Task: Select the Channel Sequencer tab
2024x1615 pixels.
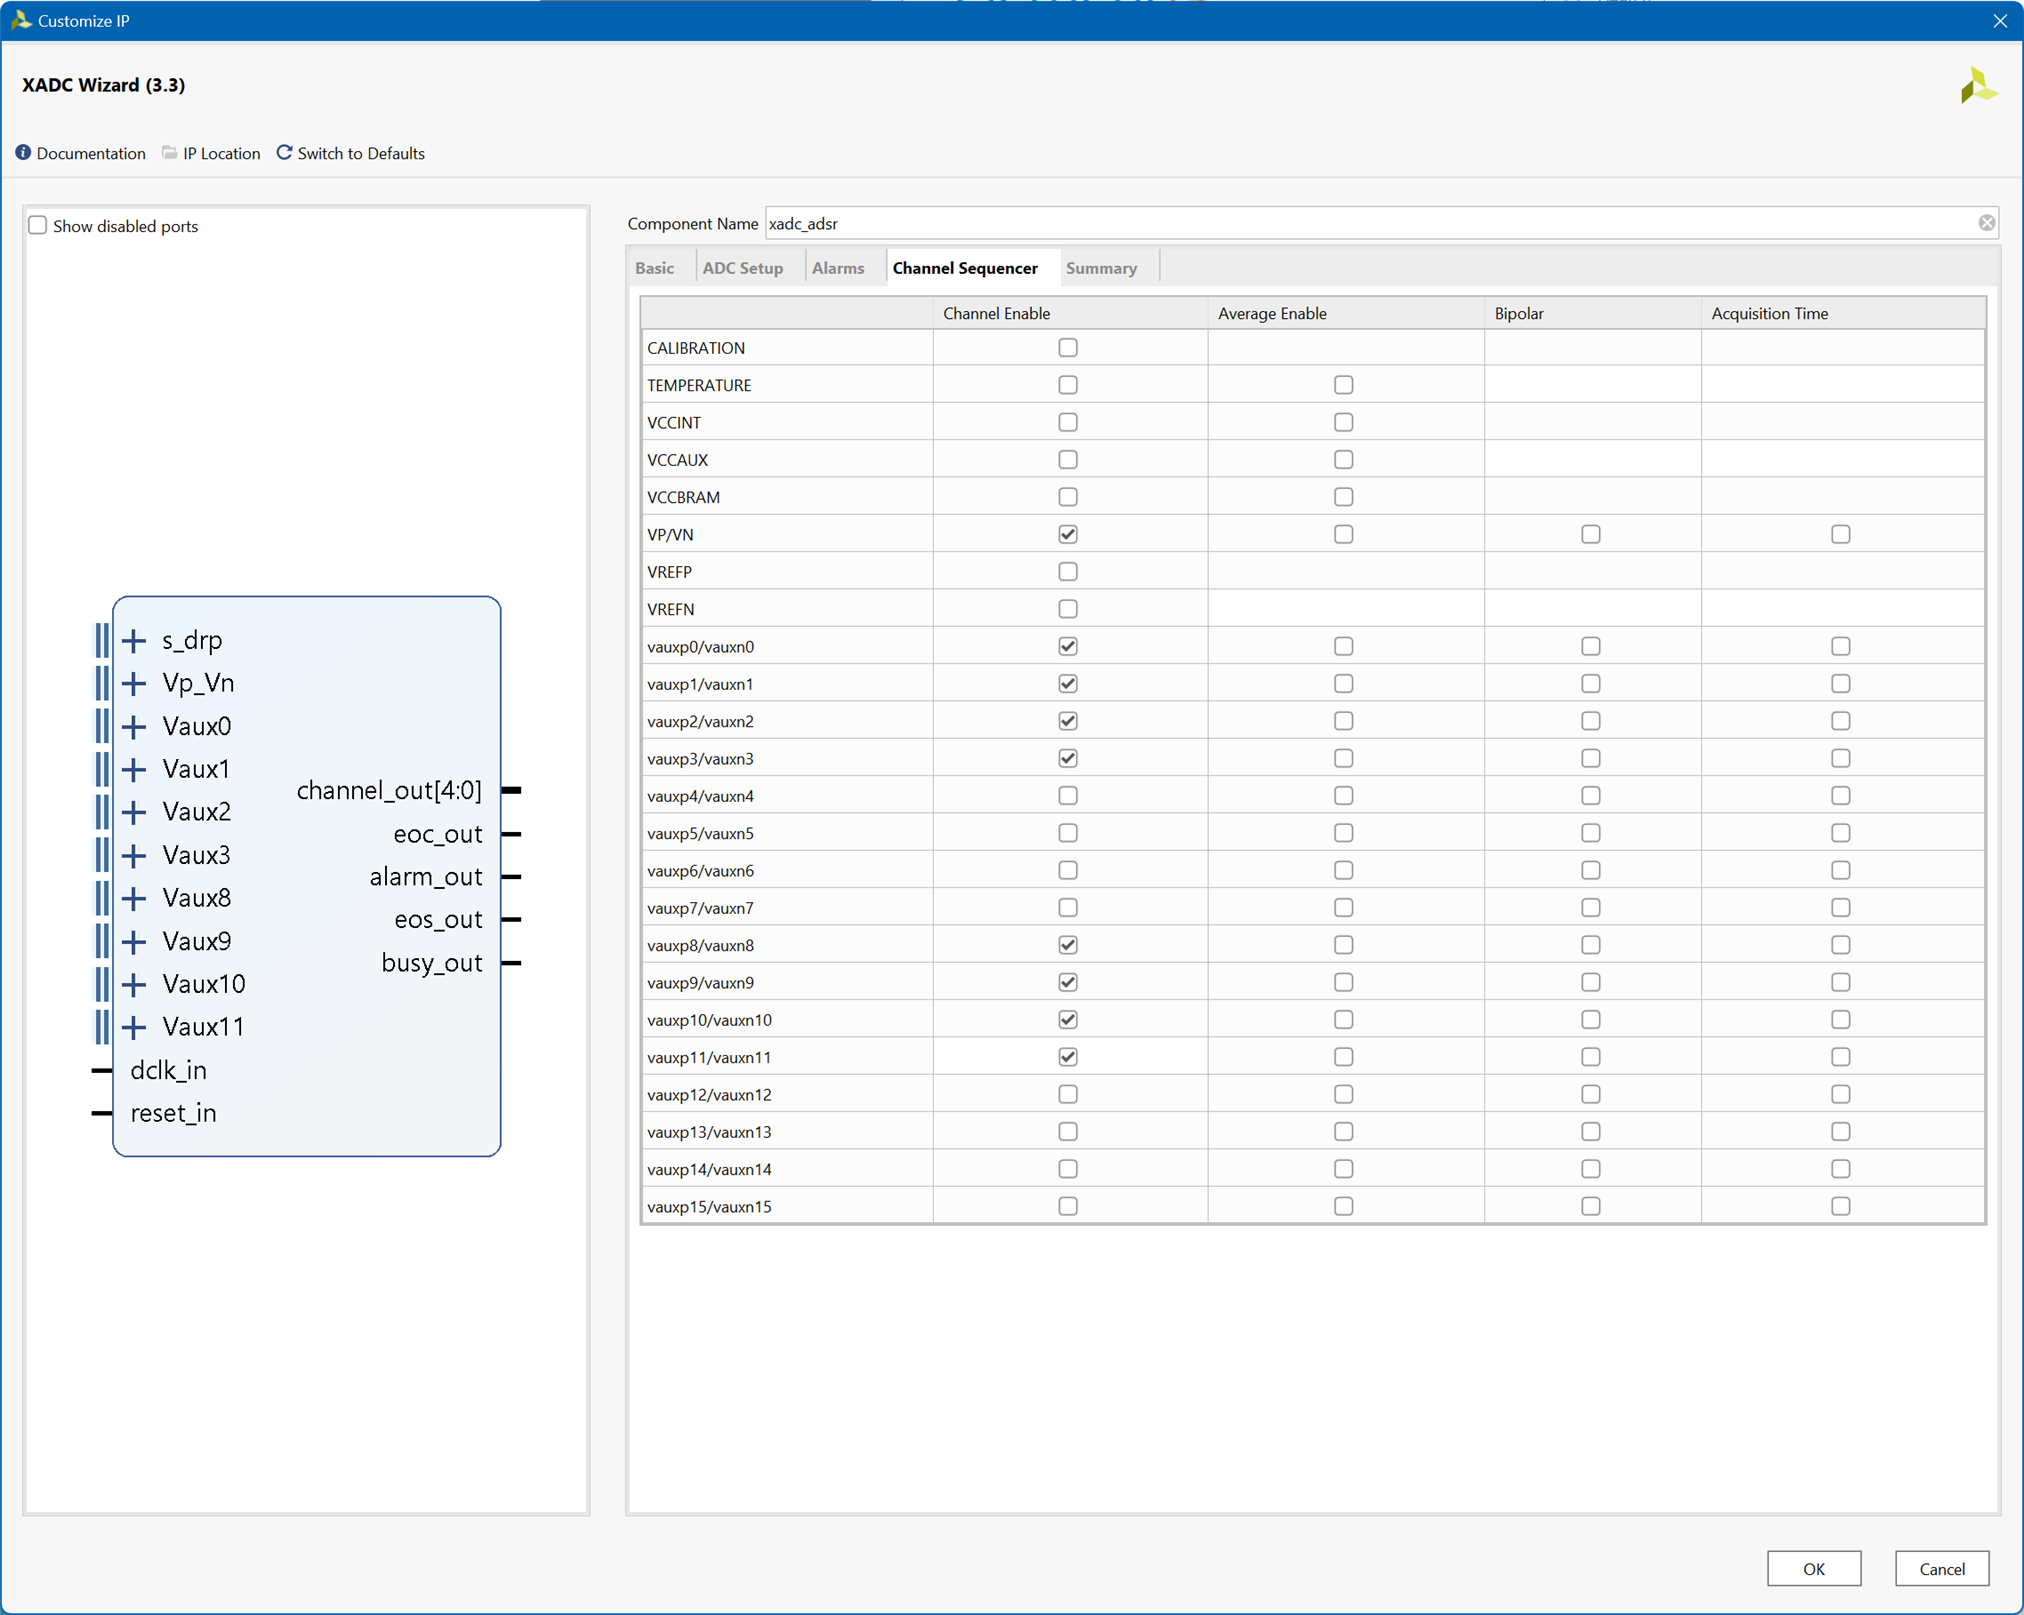Action: point(965,268)
